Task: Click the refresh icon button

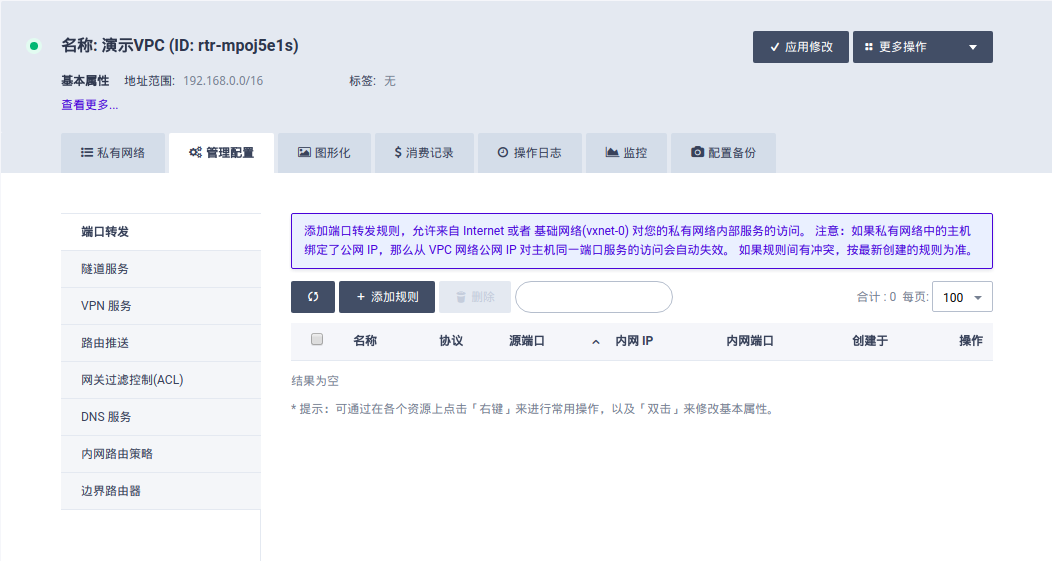Action: (313, 297)
